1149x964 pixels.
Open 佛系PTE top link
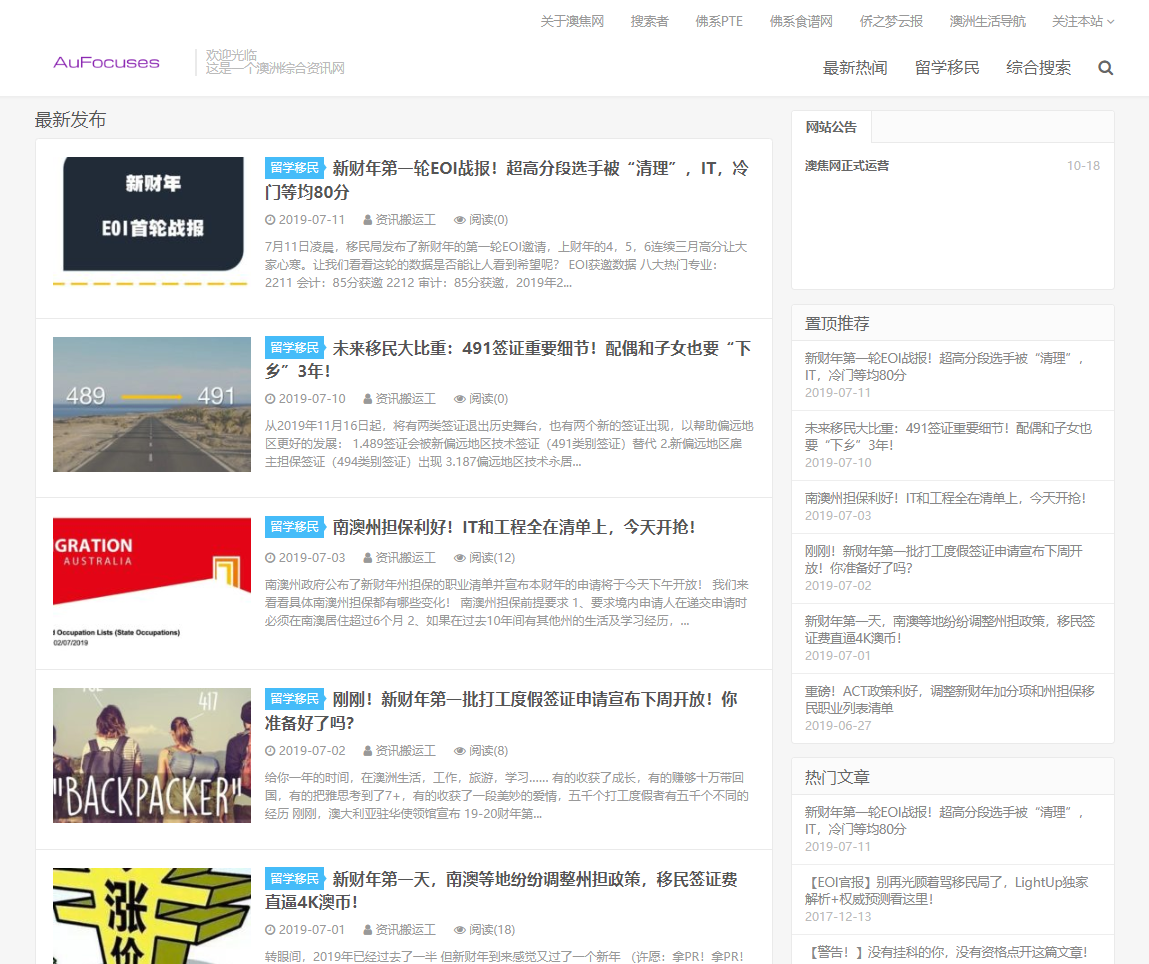719,21
